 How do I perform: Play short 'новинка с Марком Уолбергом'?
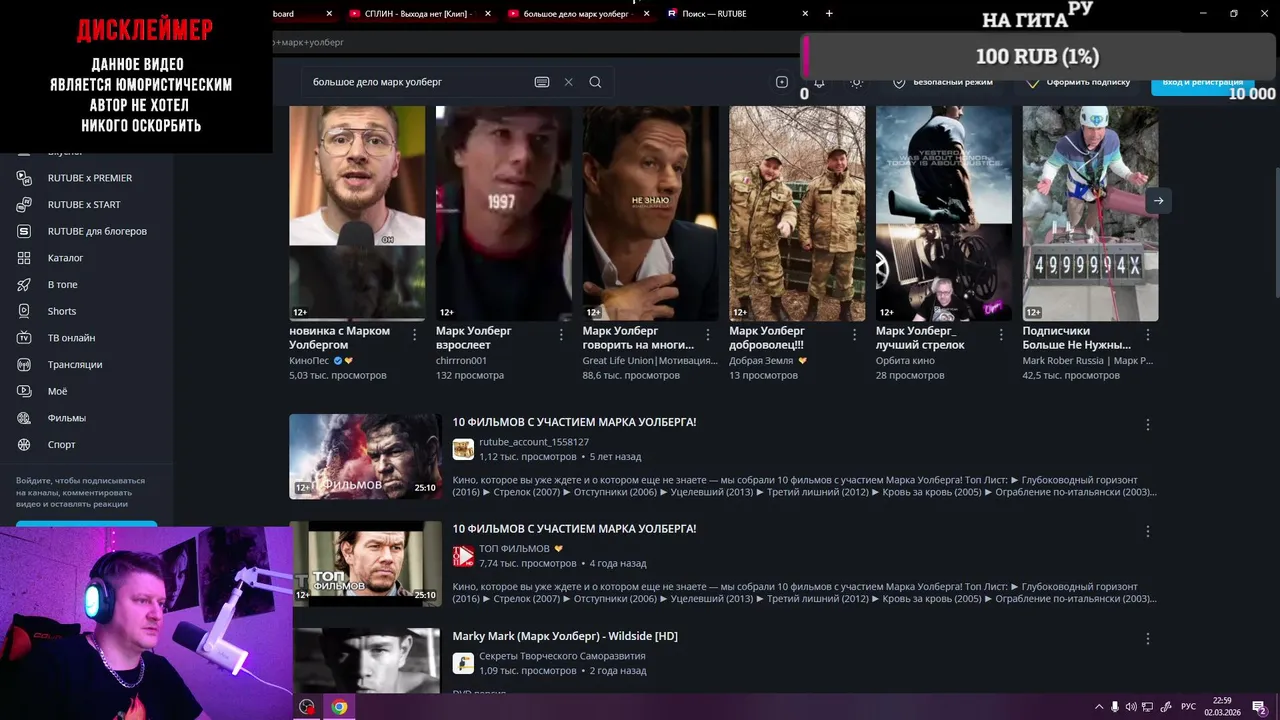click(357, 213)
